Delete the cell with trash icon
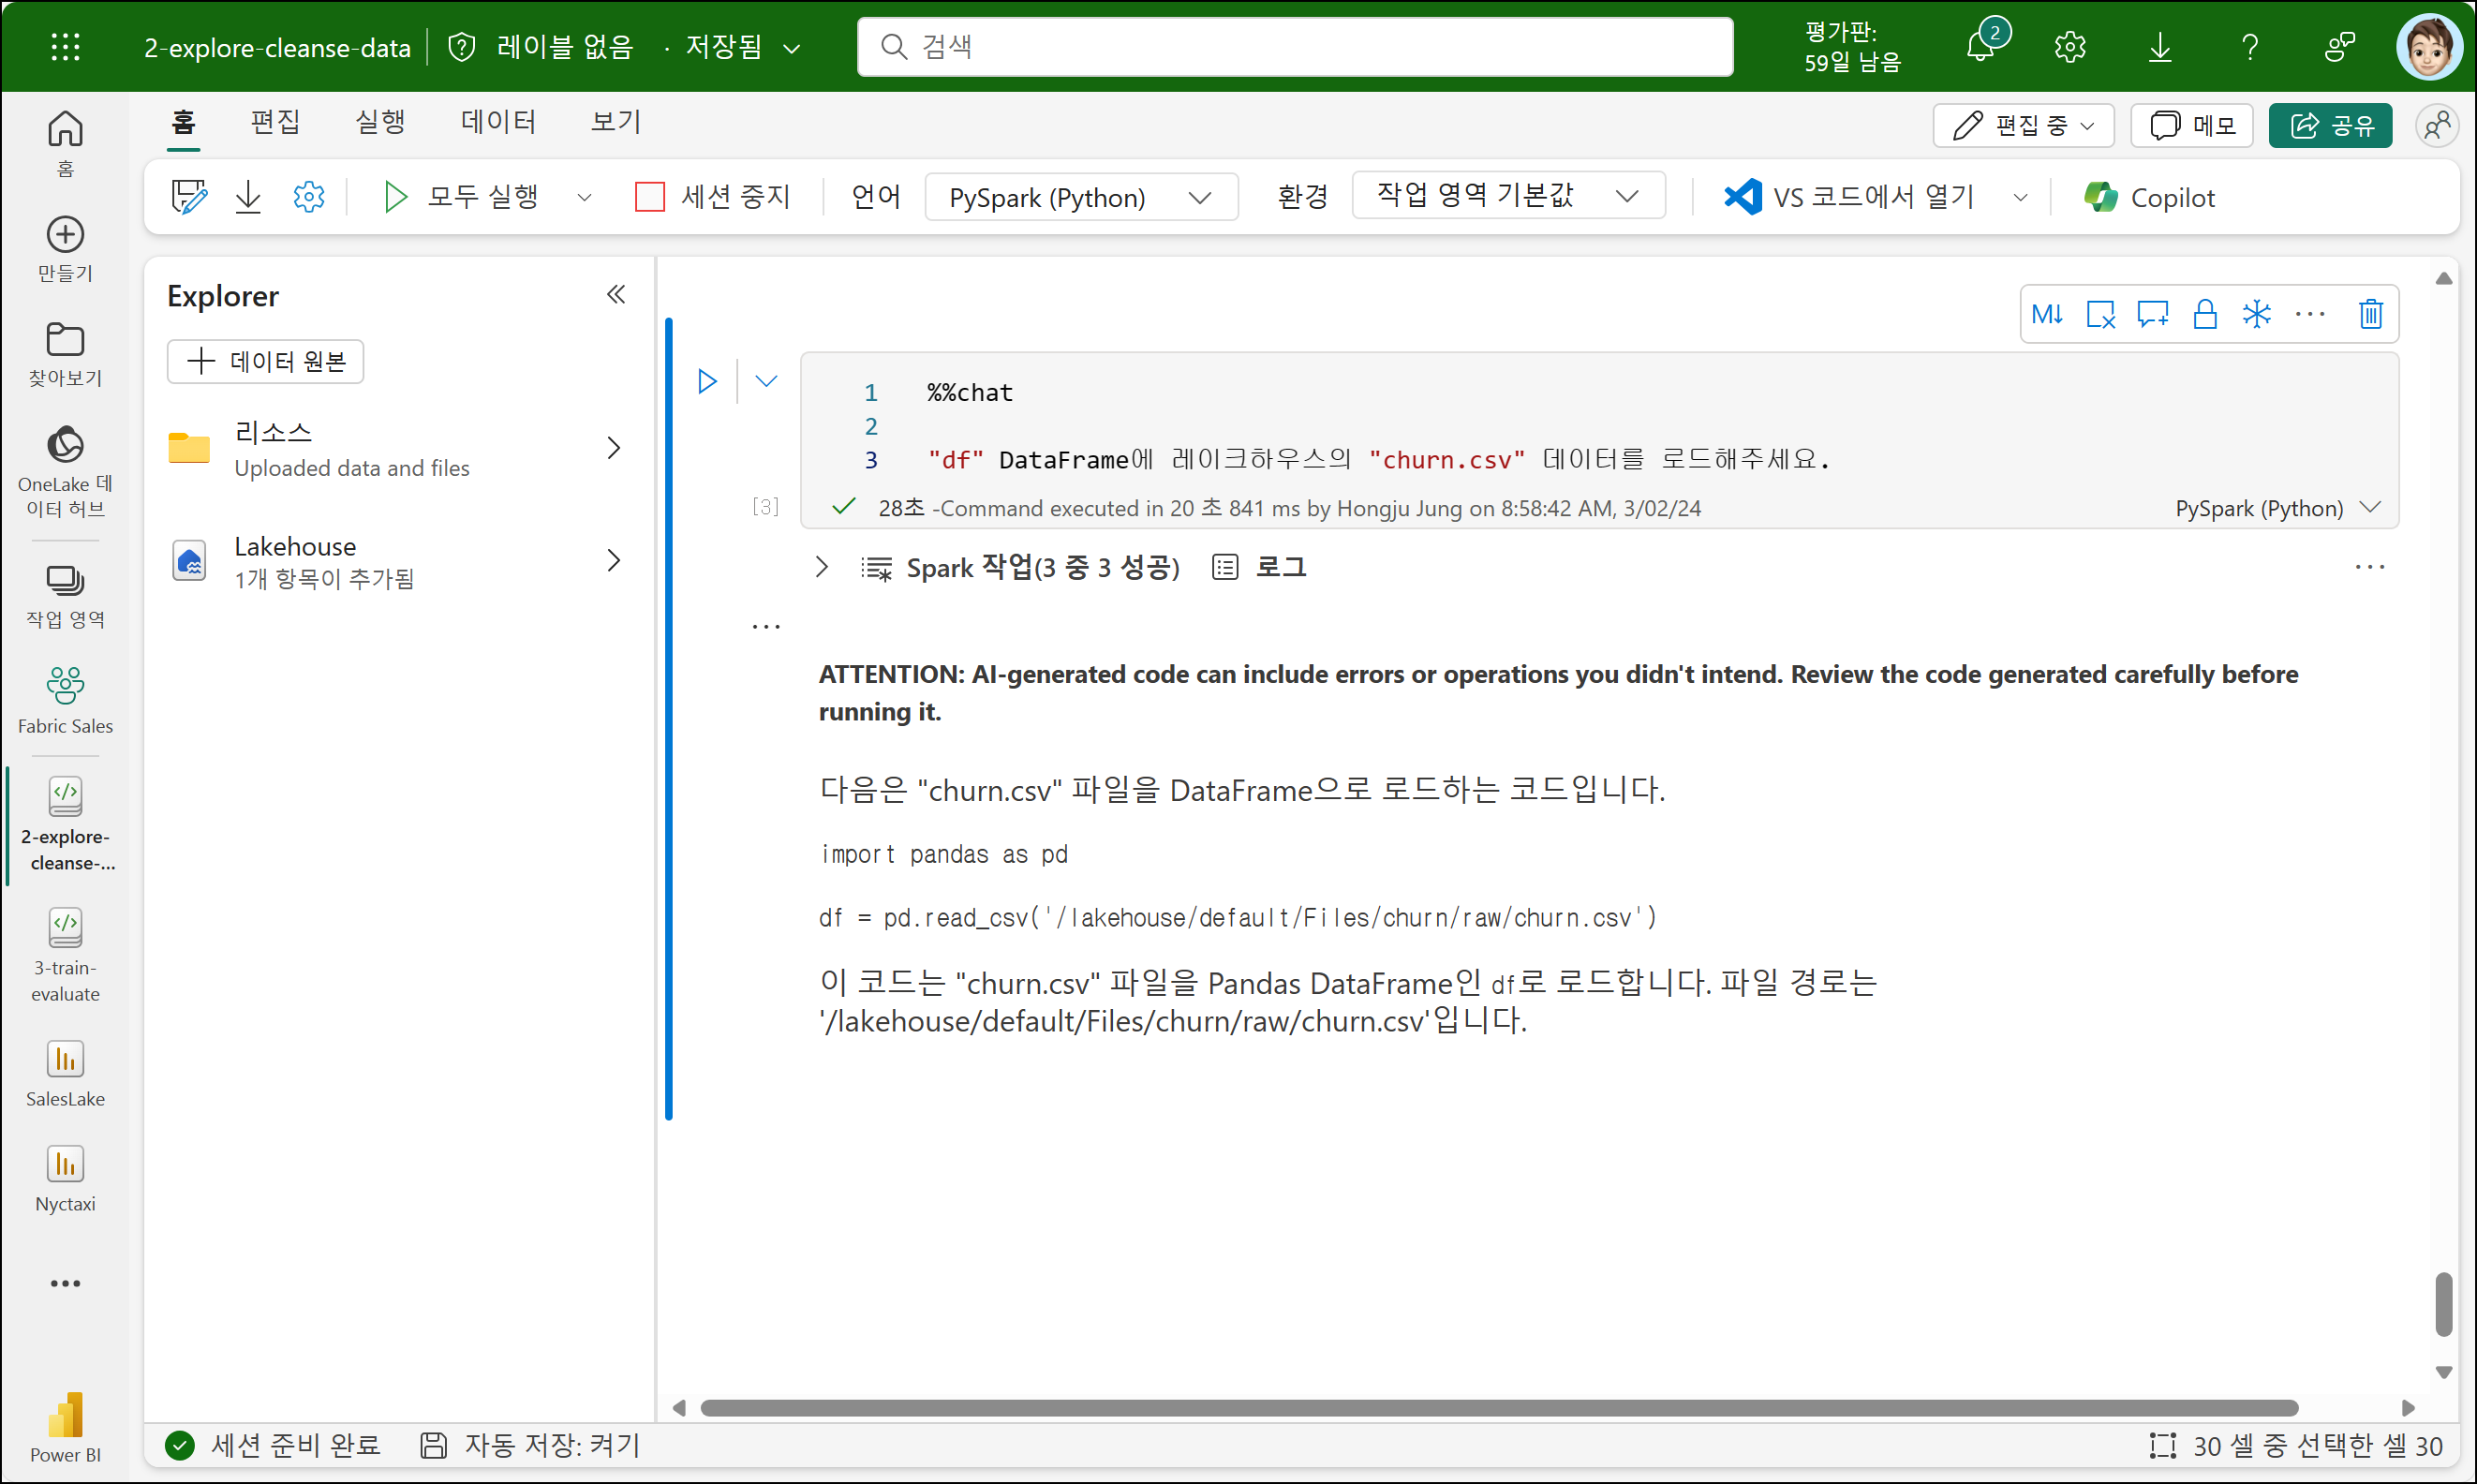Image resolution: width=2477 pixels, height=1484 pixels. click(x=2370, y=315)
